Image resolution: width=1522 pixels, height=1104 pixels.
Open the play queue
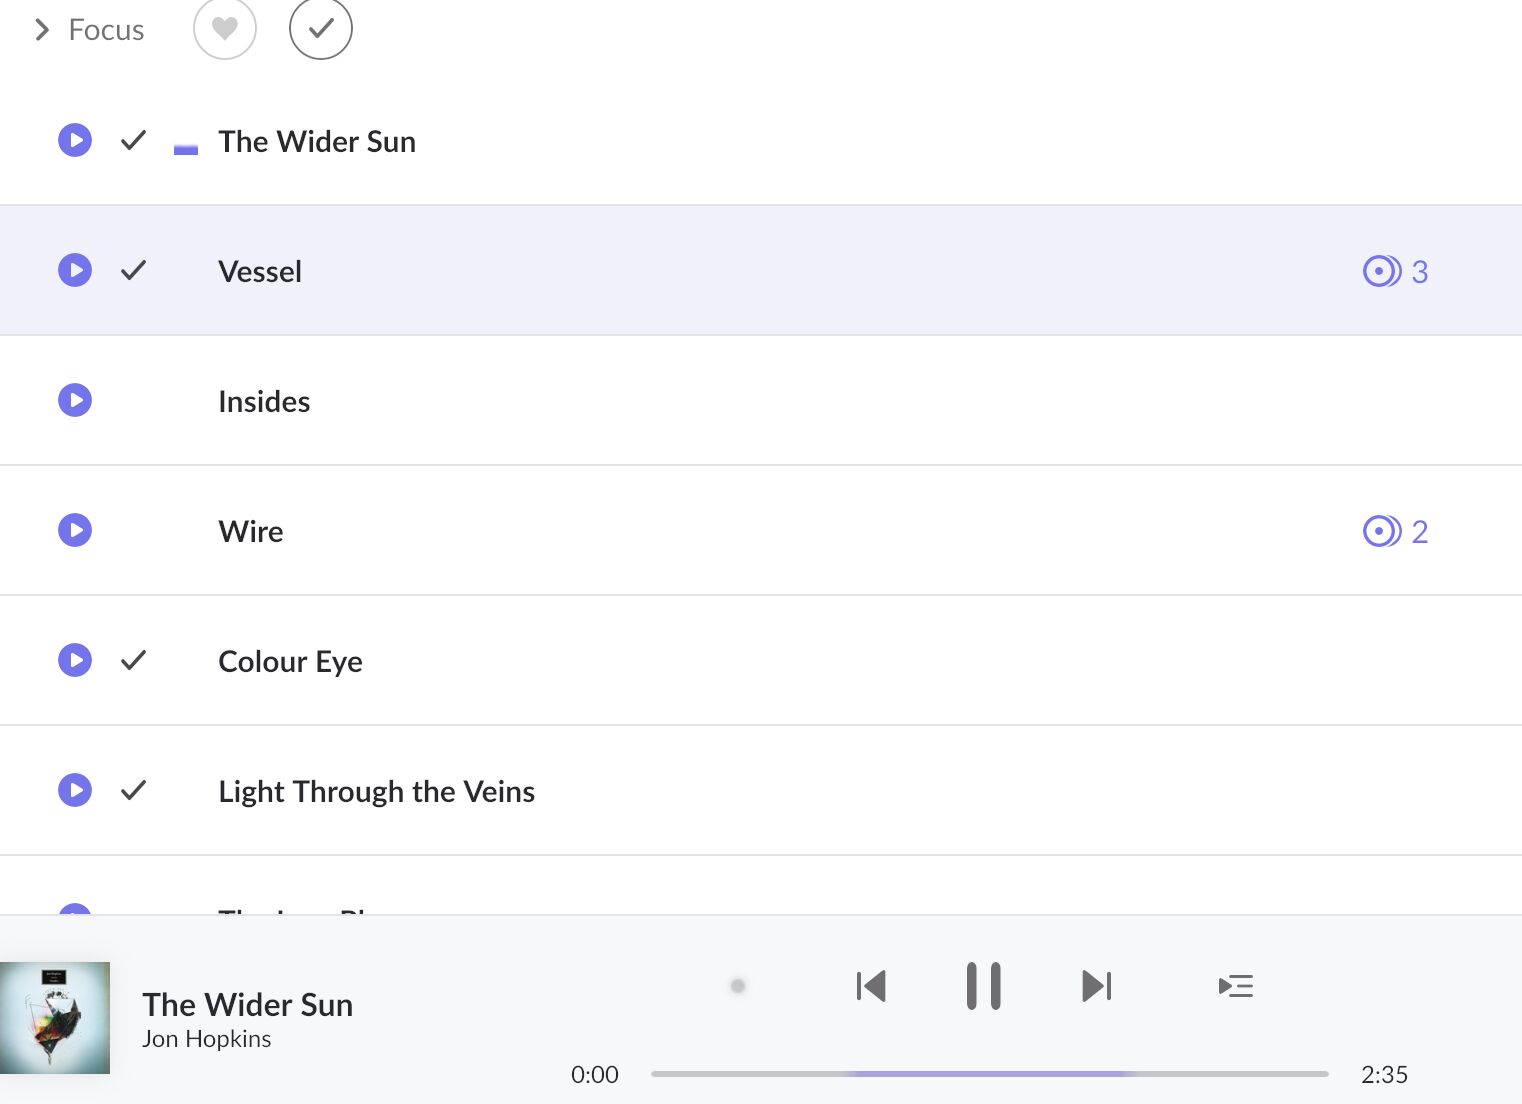1236,986
